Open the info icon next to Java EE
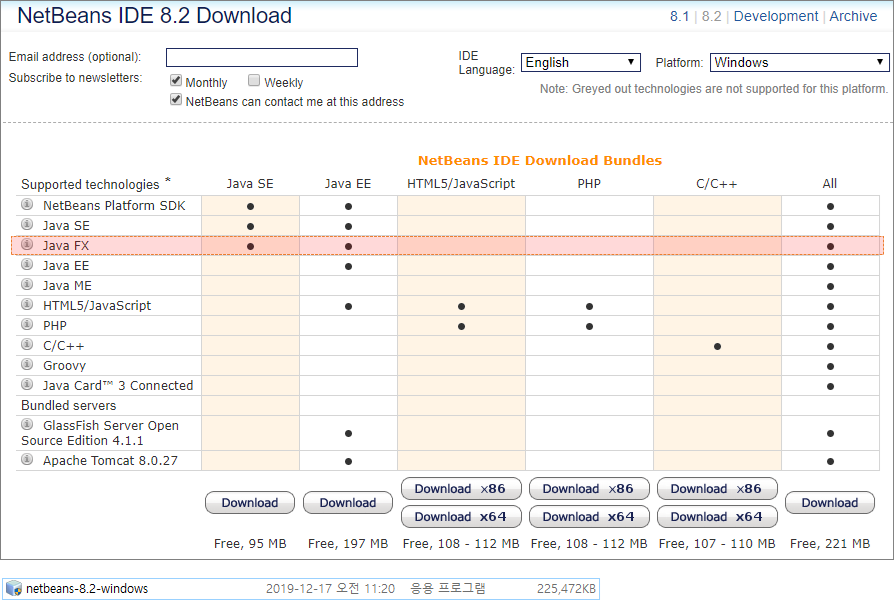The image size is (894, 602). 27,264
